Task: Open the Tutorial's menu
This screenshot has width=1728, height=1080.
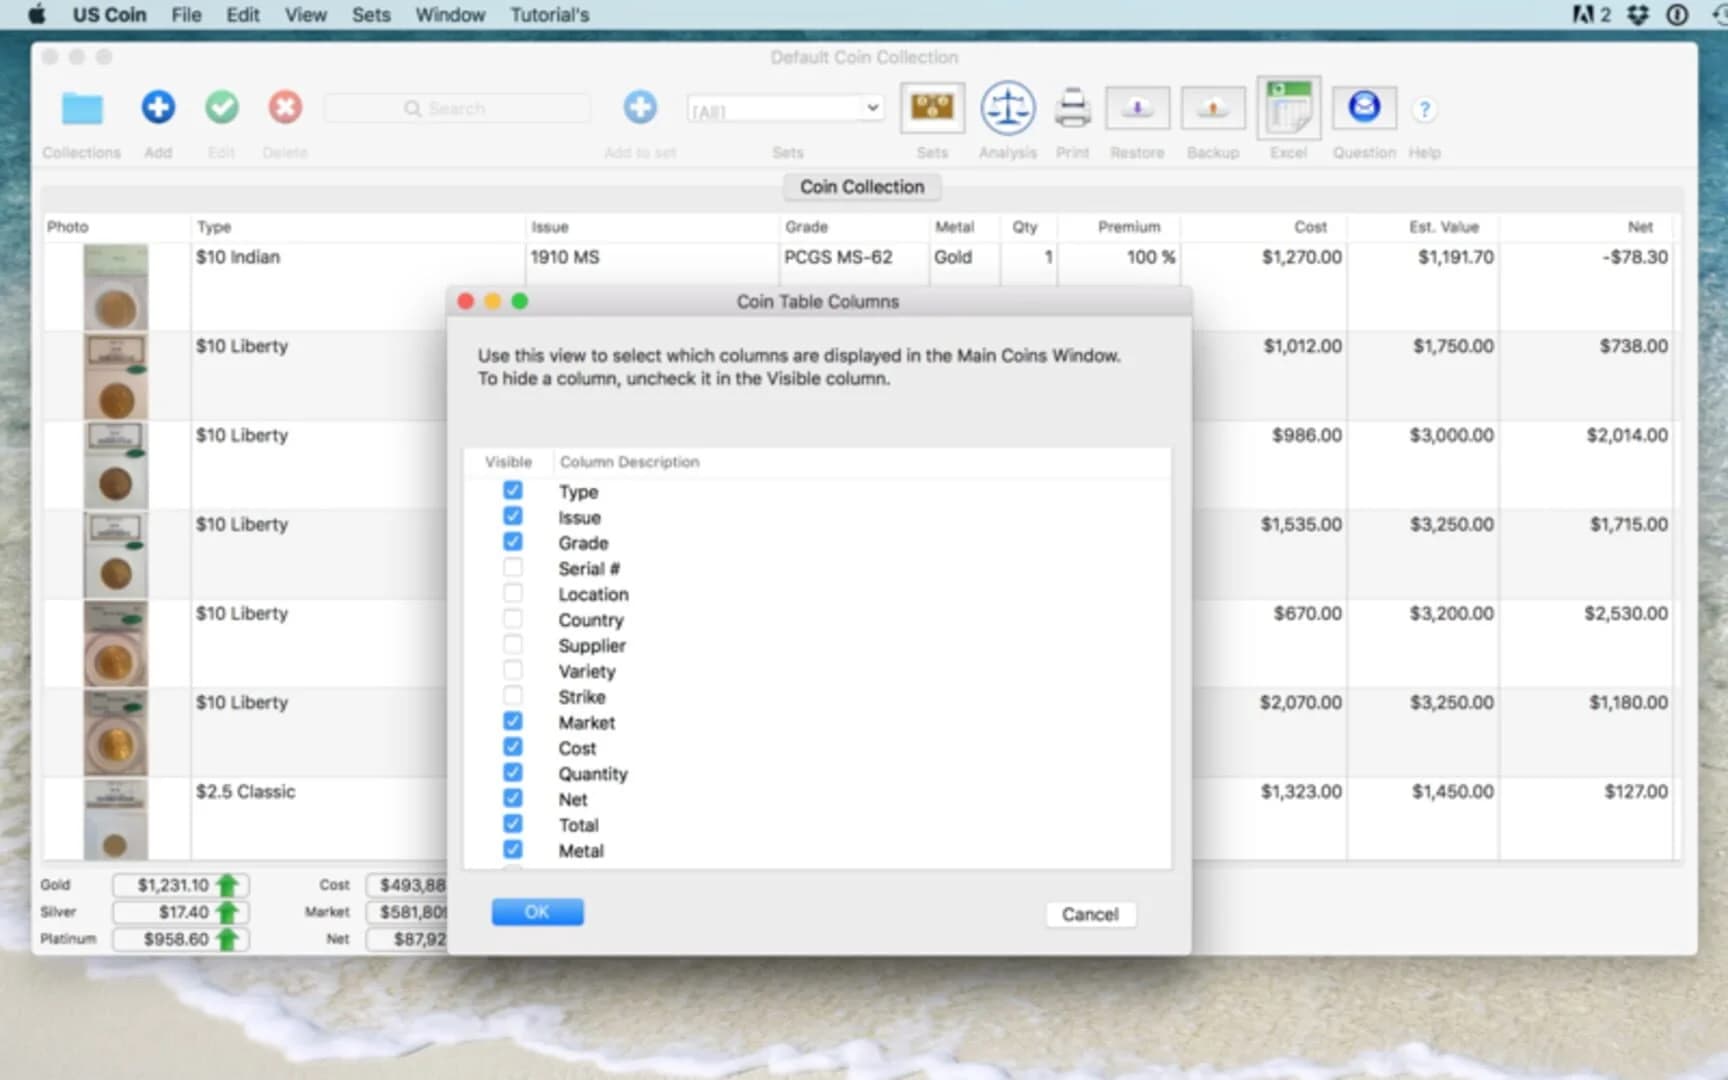Action: [549, 14]
